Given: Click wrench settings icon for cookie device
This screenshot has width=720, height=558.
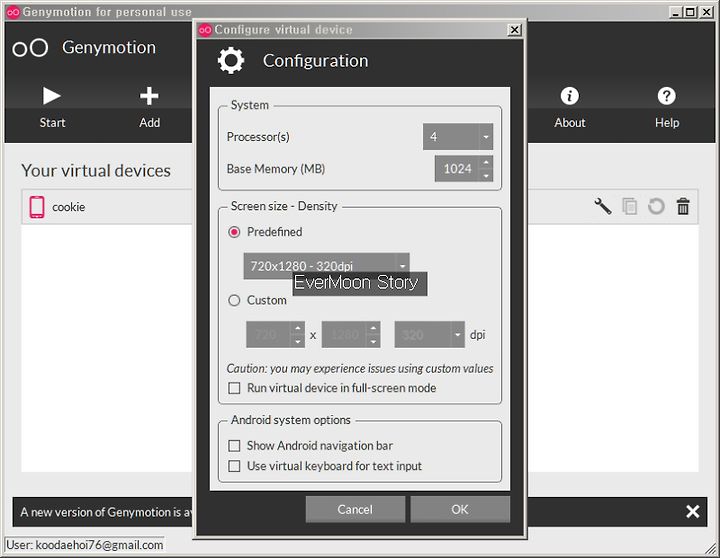Looking at the screenshot, I should [603, 206].
